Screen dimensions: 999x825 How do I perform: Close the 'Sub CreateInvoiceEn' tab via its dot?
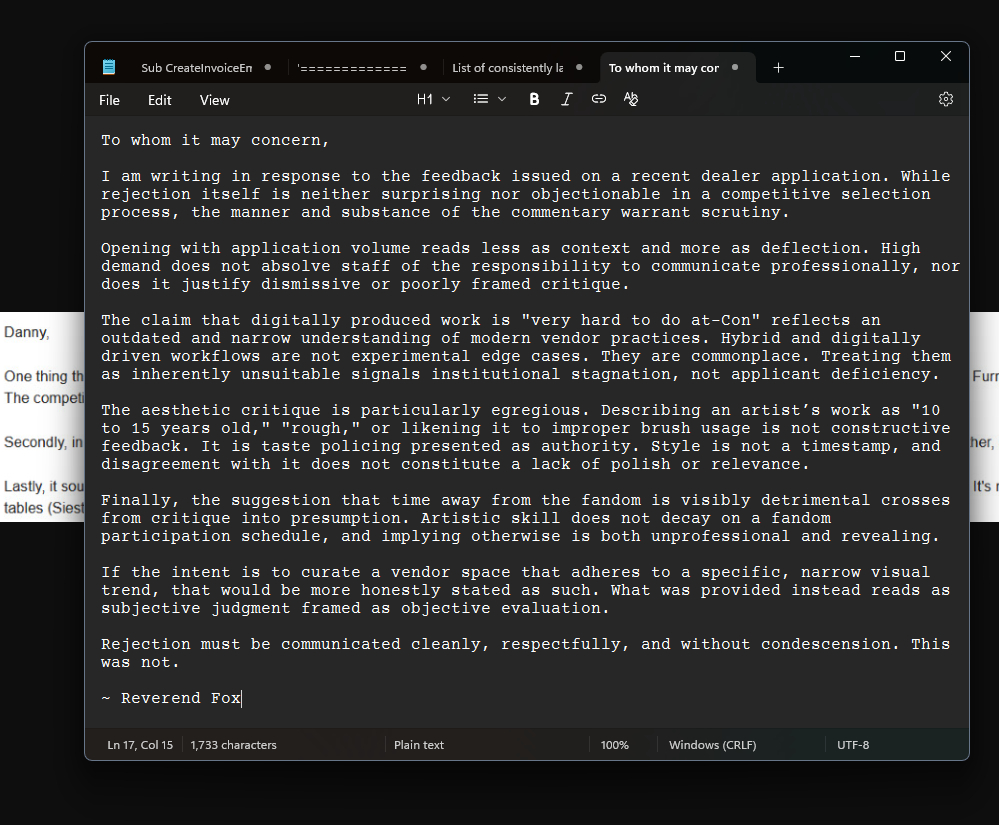pyautogui.click(x=268, y=68)
